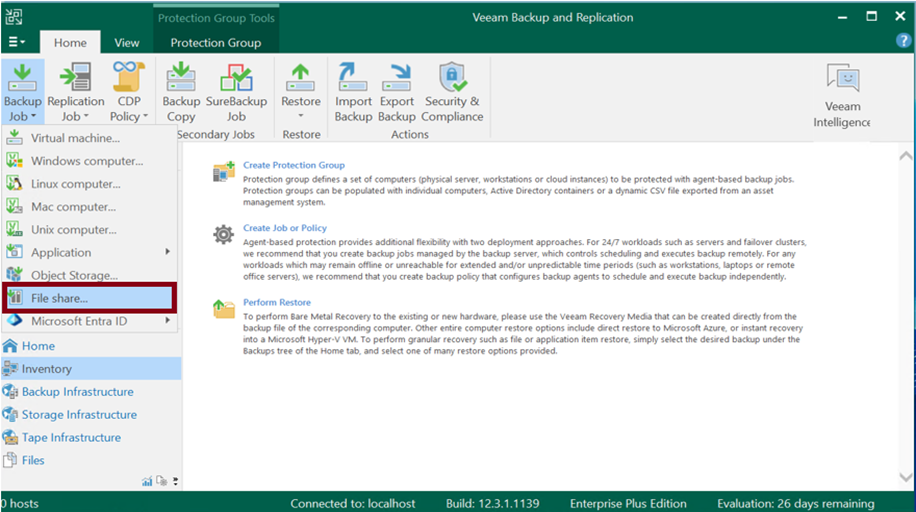Image resolution: width=916 pixels, height=512 pixels.
Task: Create a SureBackup Job
Action: point(236,92)
